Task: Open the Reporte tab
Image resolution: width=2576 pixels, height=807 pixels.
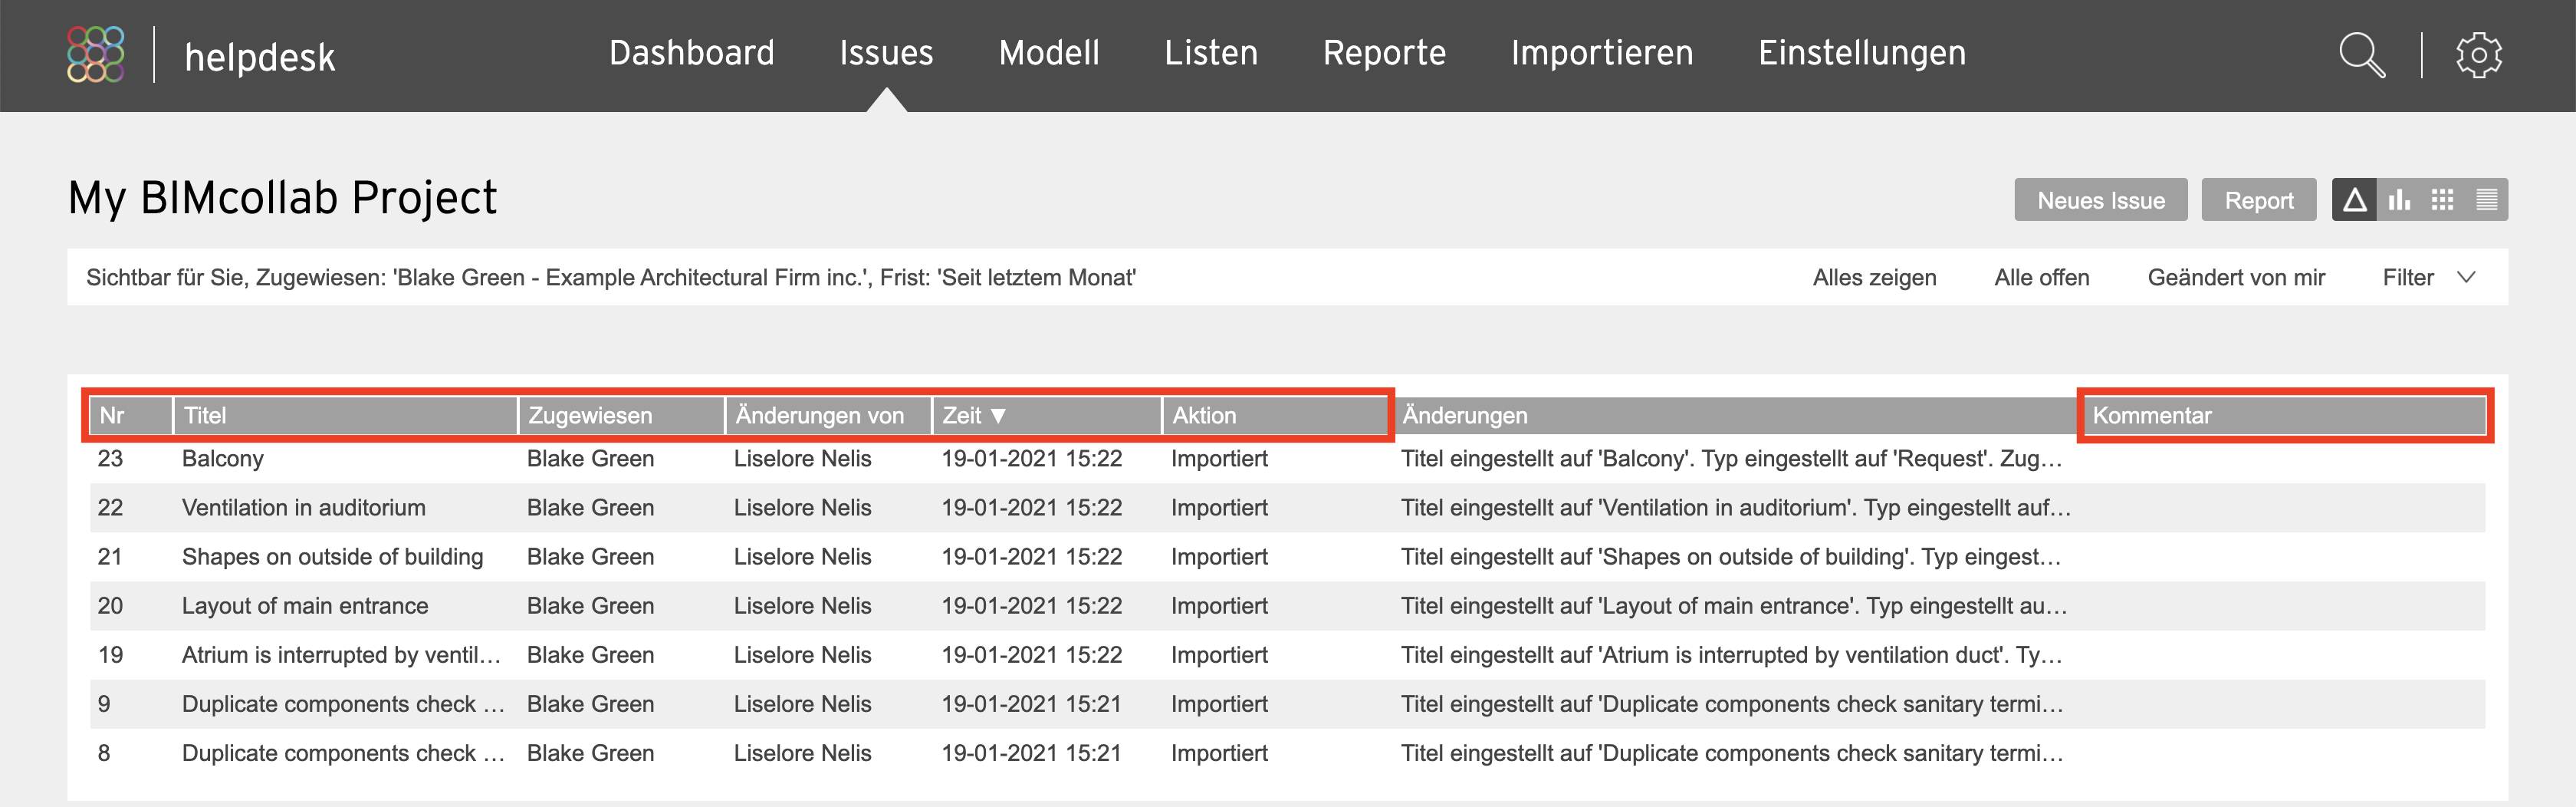Action: pos(1384,52)
